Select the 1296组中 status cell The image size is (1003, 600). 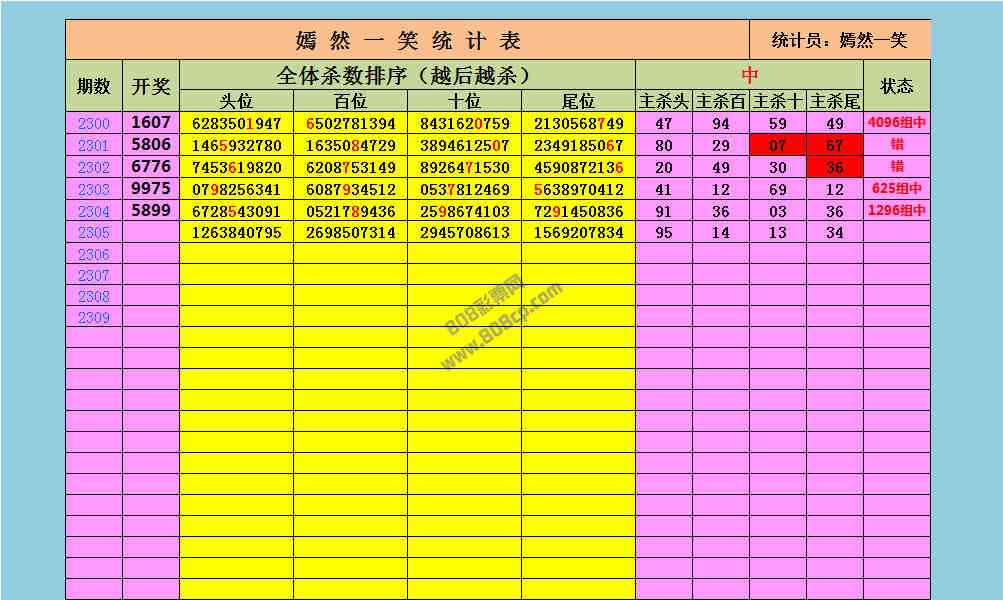coord(897,211)
